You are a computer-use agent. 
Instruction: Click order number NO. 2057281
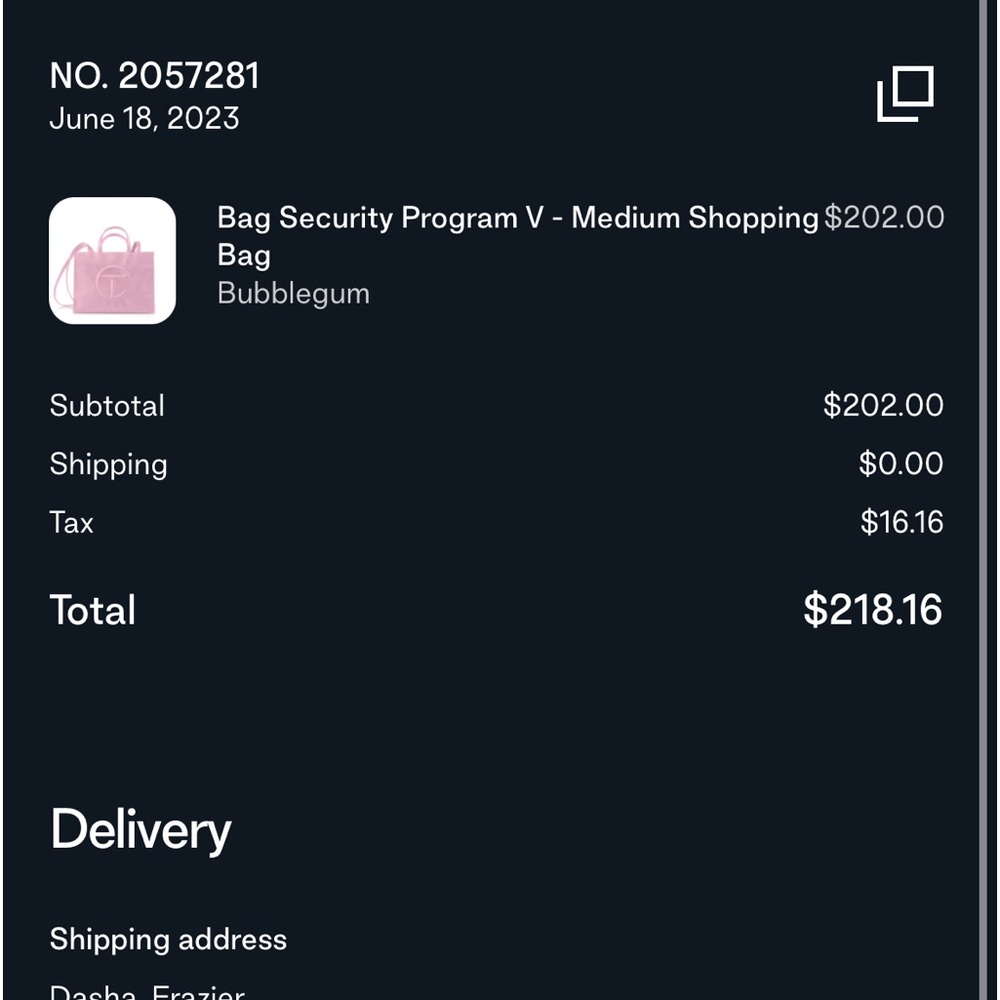click(155, 76)
